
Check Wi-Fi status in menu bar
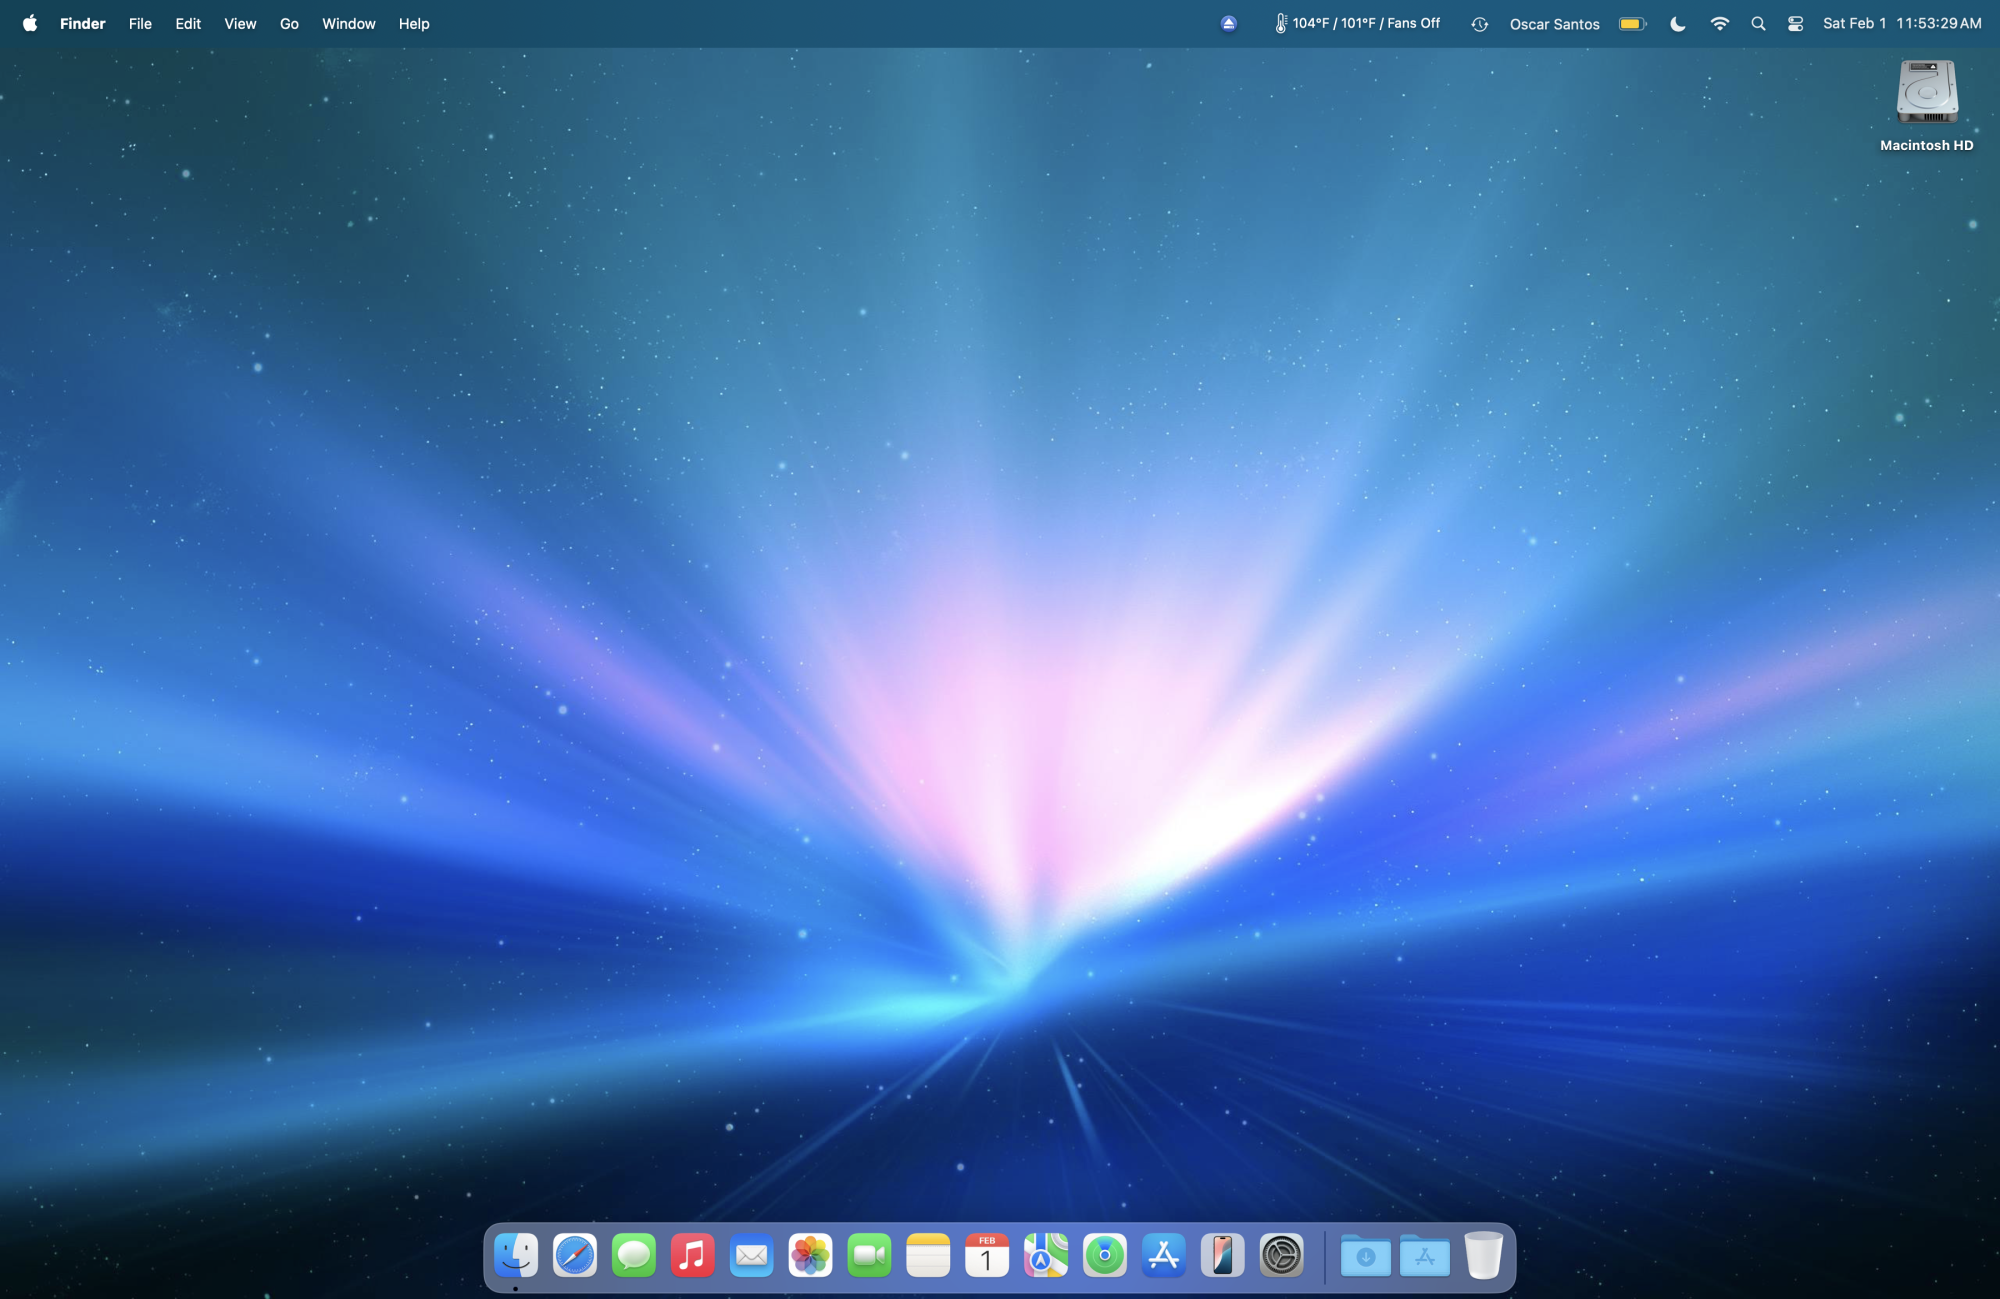(x=1719, y=23)
